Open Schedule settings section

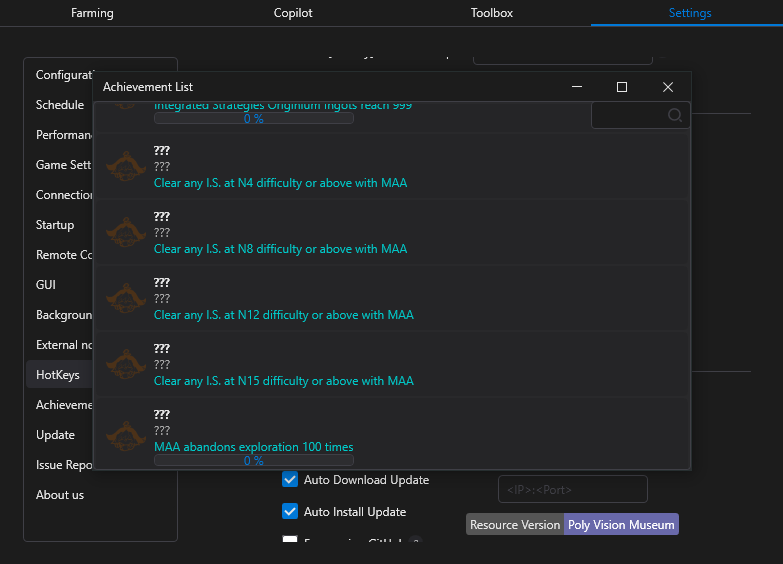pos(59,105)
